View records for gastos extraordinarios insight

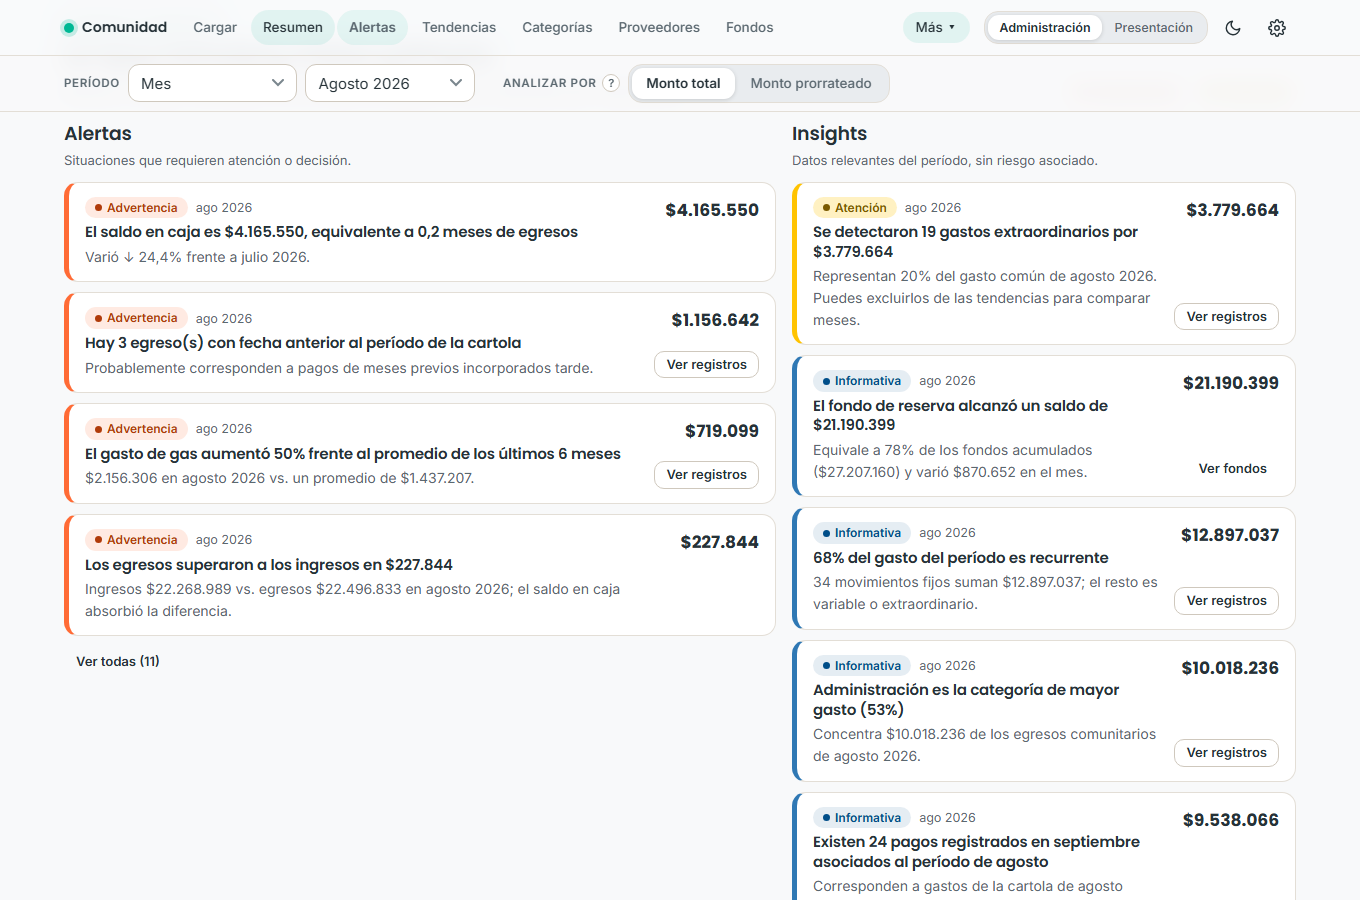(x=1226, y=316)
